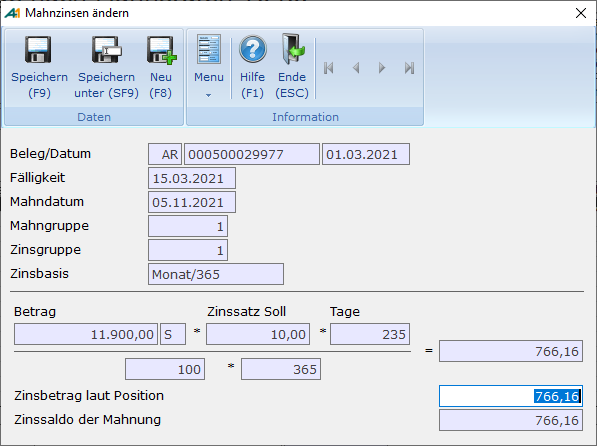Go to previous record arrow
The width and height of the screenshot is (597, 446).
click(x=356, y=68)
